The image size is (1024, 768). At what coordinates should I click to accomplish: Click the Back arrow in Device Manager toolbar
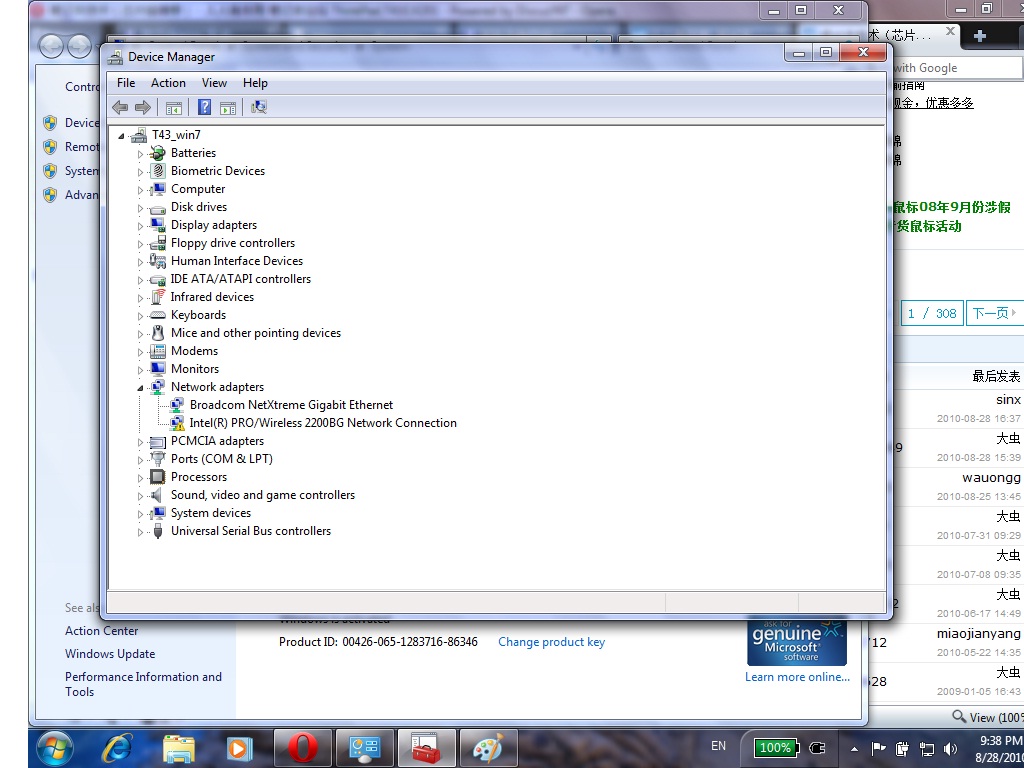pyautogui.click(x=120, y=107)
